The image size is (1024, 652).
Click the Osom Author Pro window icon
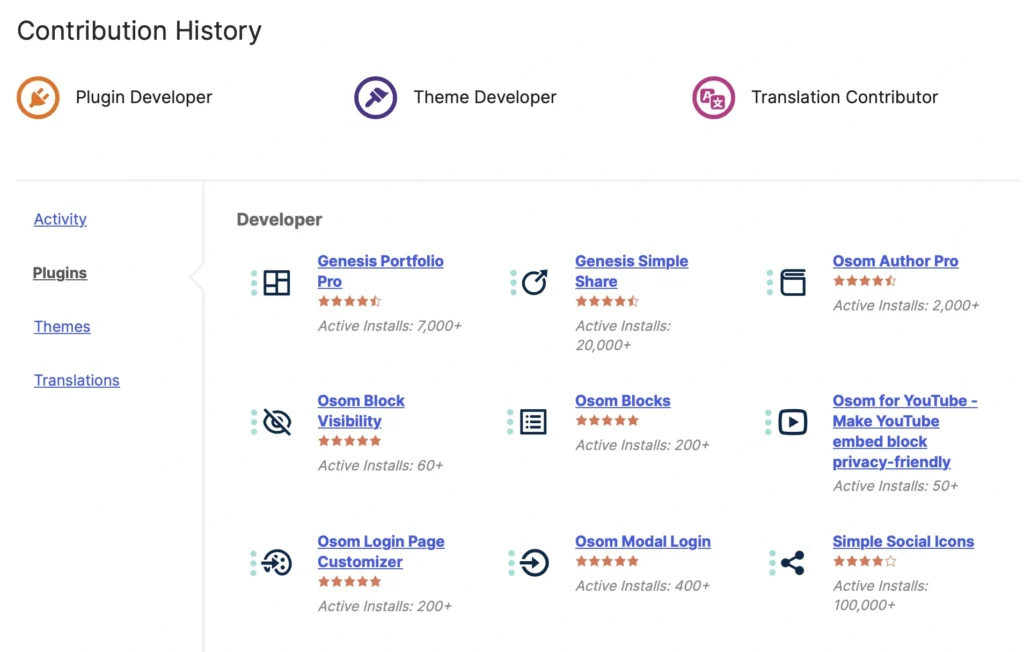pyautogui.click(x=792, y=282)
